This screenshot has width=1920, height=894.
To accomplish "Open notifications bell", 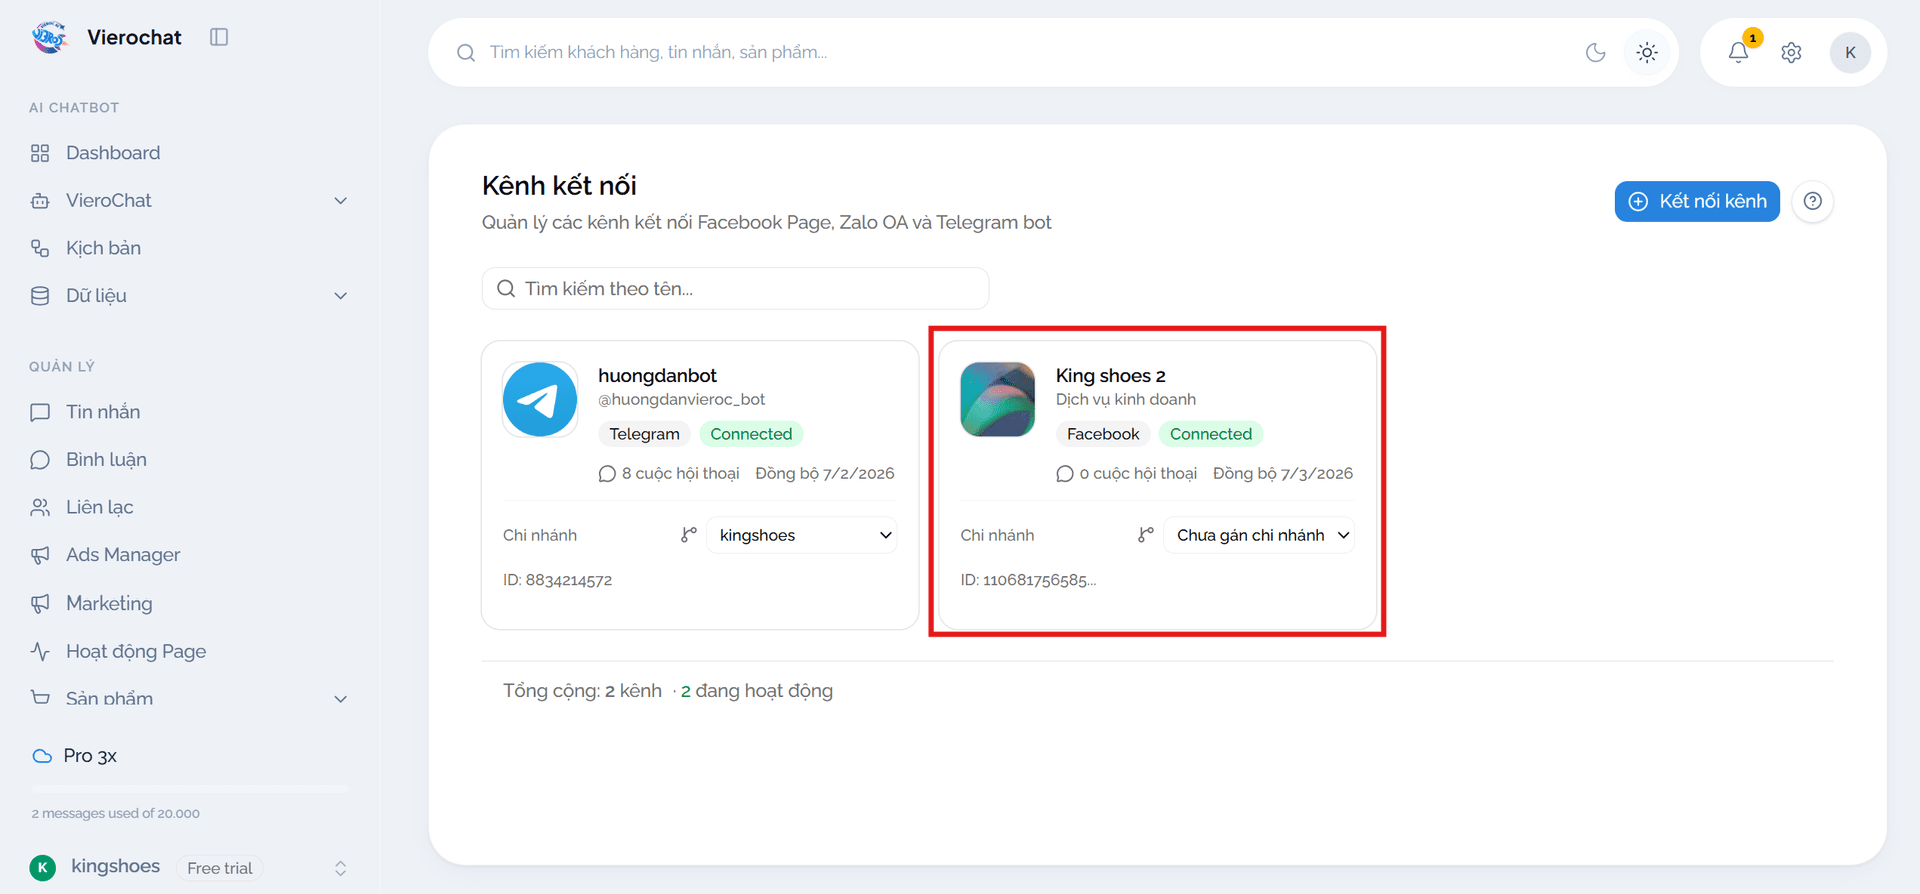I will click(1739, 52).
